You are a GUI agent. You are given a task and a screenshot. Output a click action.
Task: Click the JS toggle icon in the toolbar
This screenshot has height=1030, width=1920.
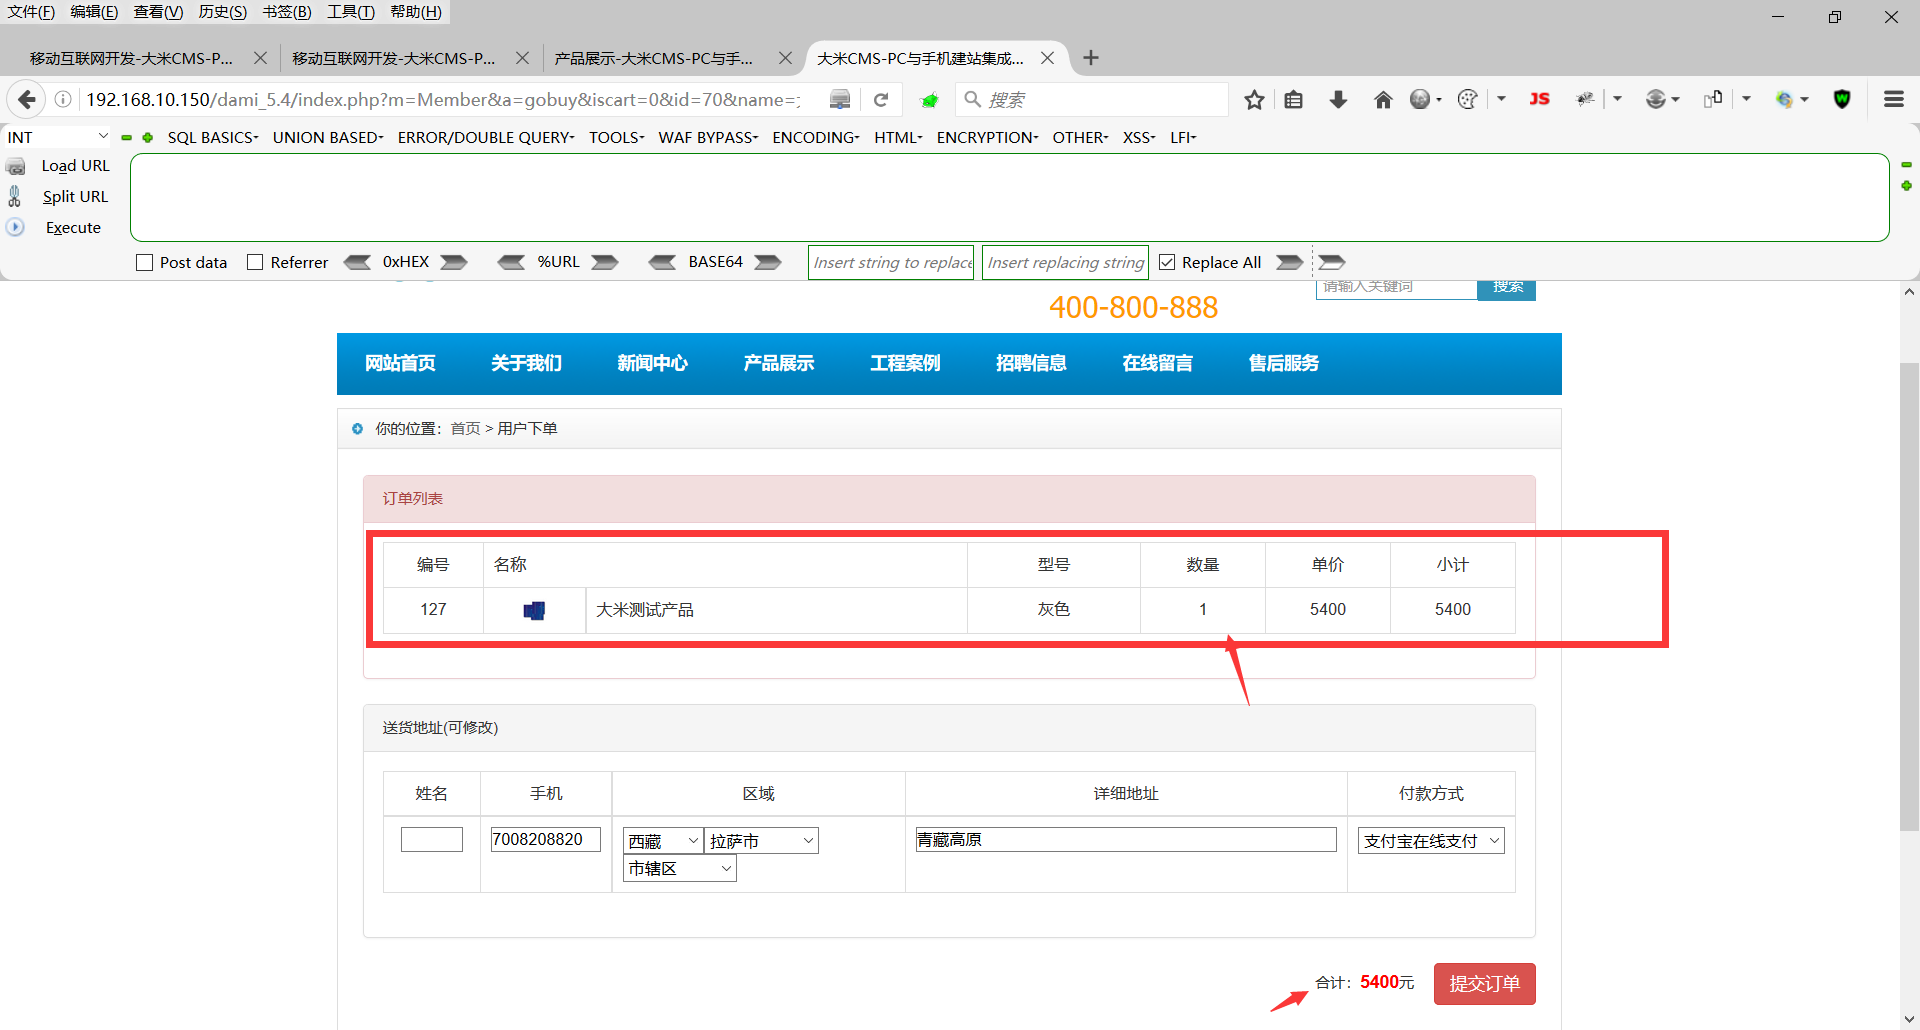(1540, 99)
